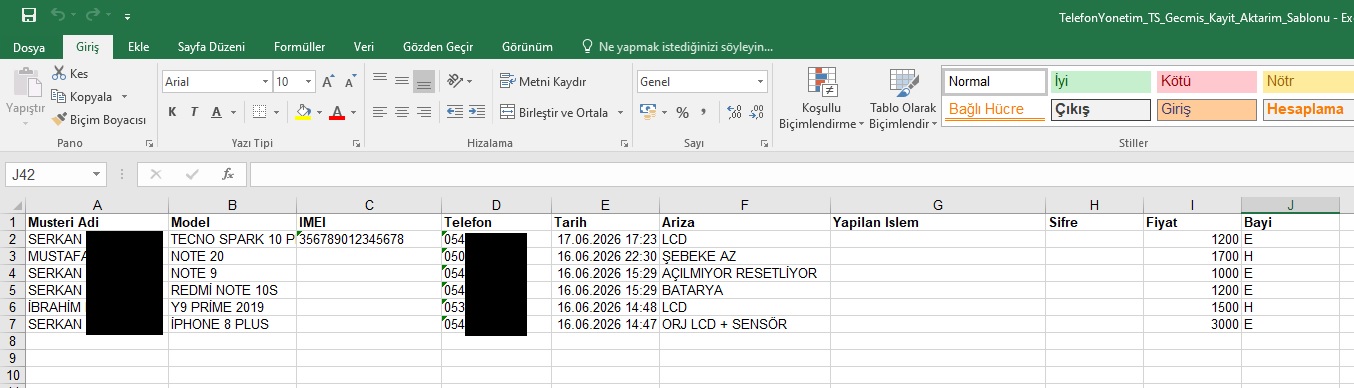Open Yazı Tipi dialog launcher
Image resolution: width=1354 pixels, height=388 pixels.
[x=357, y=144]
